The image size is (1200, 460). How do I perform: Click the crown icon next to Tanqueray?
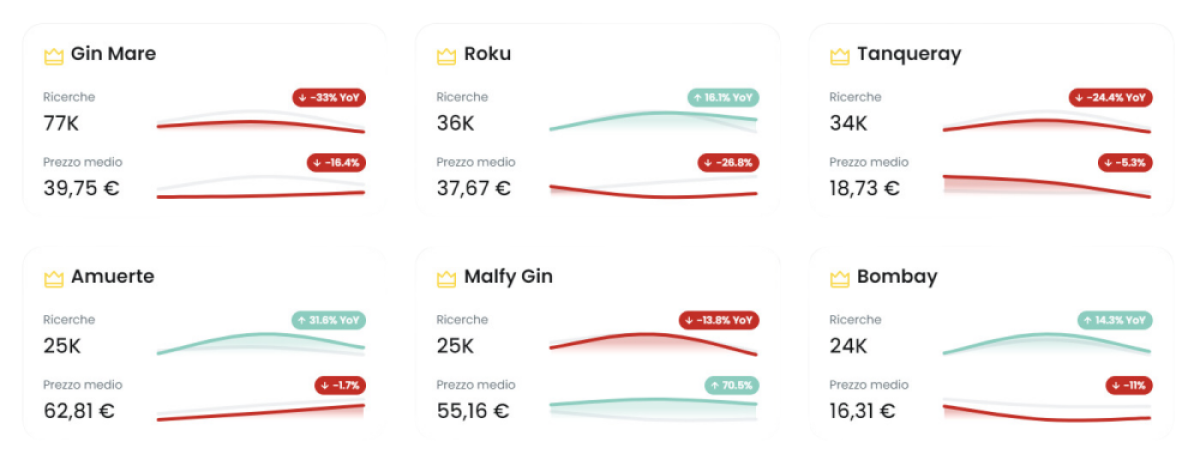[x=840, y=55]
